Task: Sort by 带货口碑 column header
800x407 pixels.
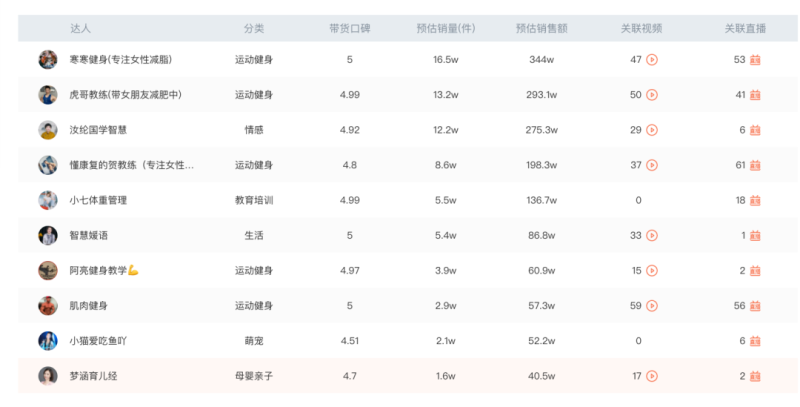Action: (349, 29)
